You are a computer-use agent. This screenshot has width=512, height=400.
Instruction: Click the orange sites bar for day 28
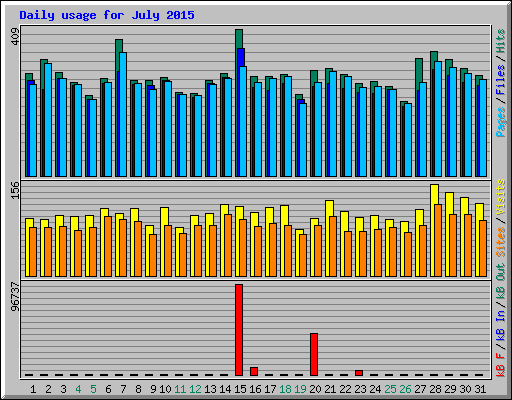pos(438,240)
